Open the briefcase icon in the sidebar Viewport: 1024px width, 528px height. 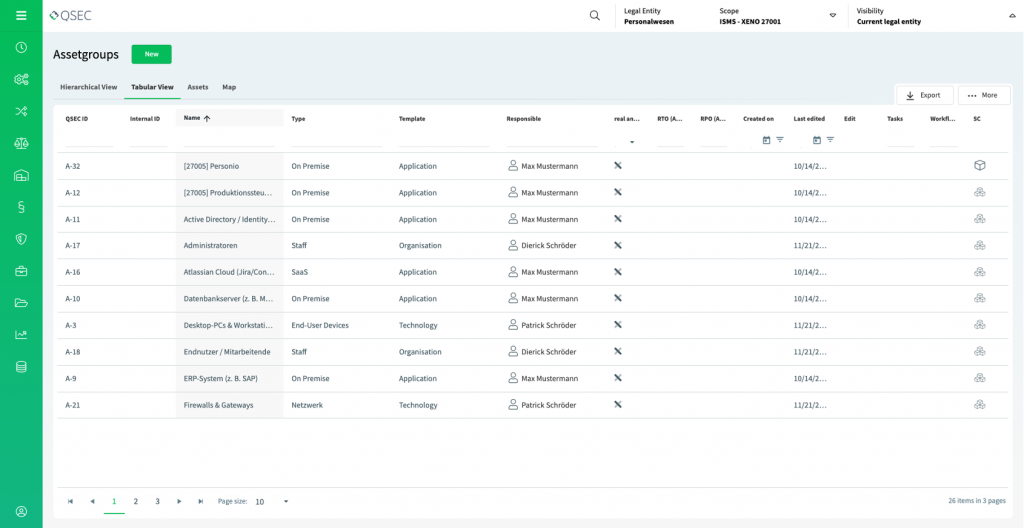click(x=21, y=271)
